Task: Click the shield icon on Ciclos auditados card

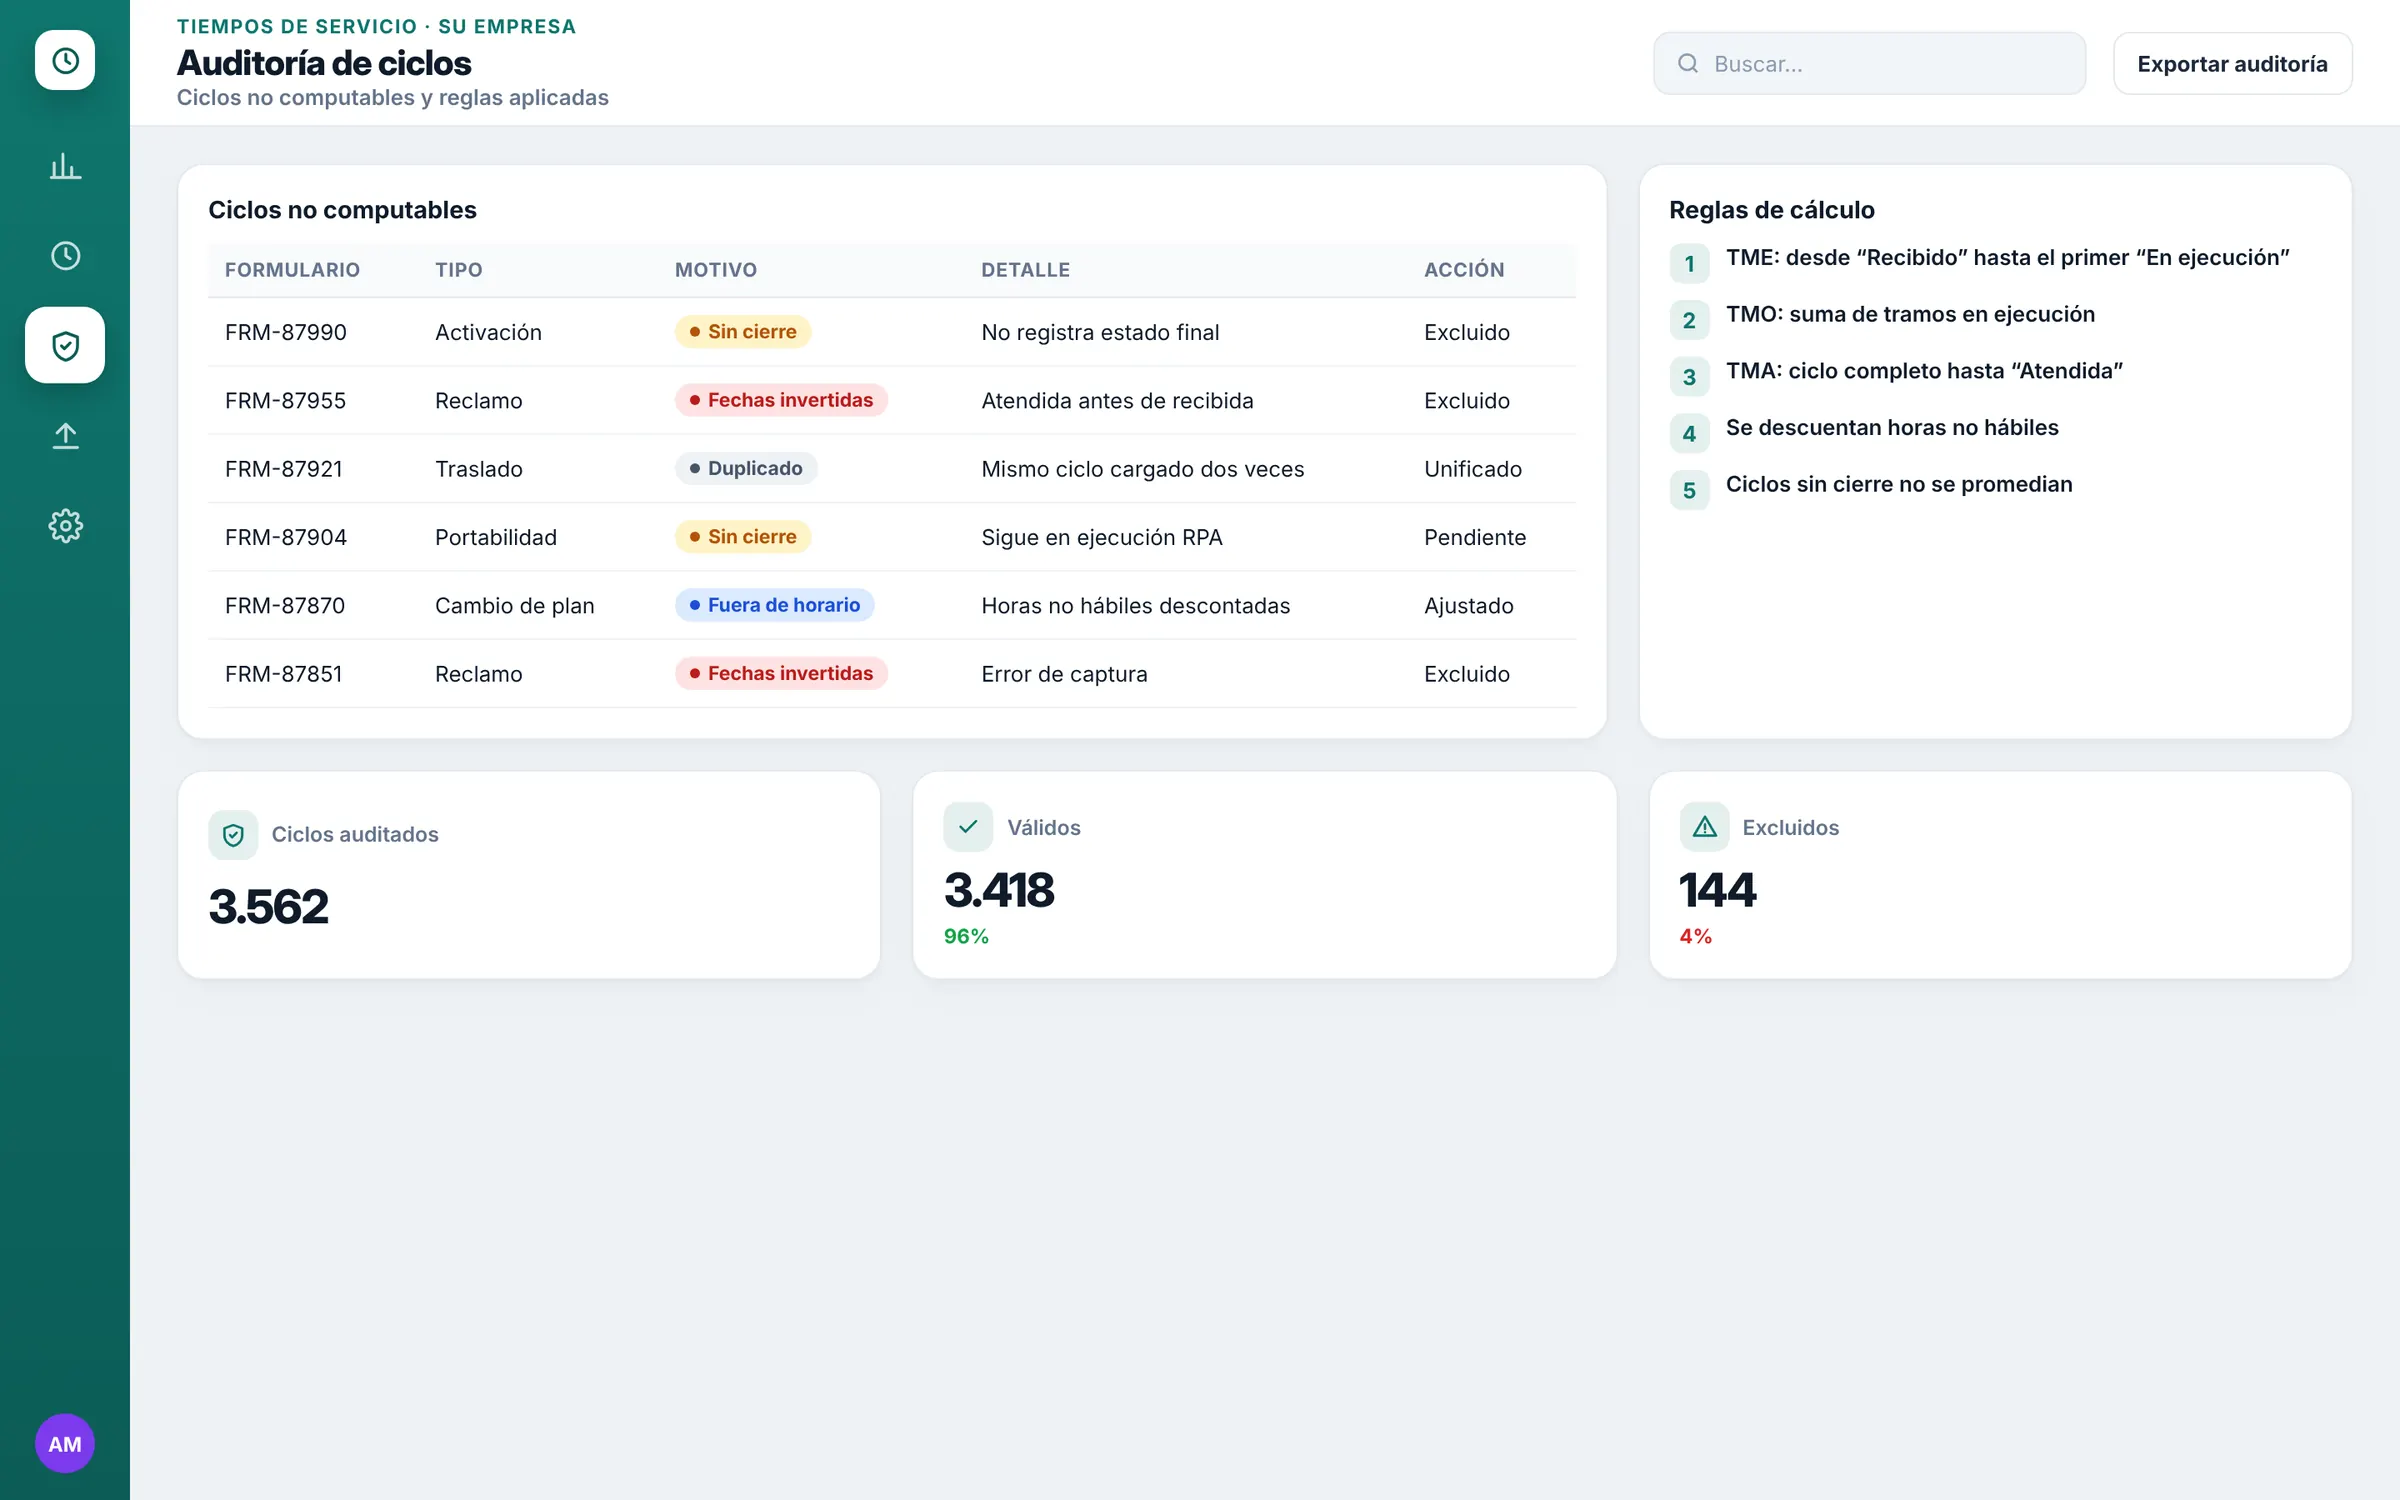Action: (x=233, y=835)
